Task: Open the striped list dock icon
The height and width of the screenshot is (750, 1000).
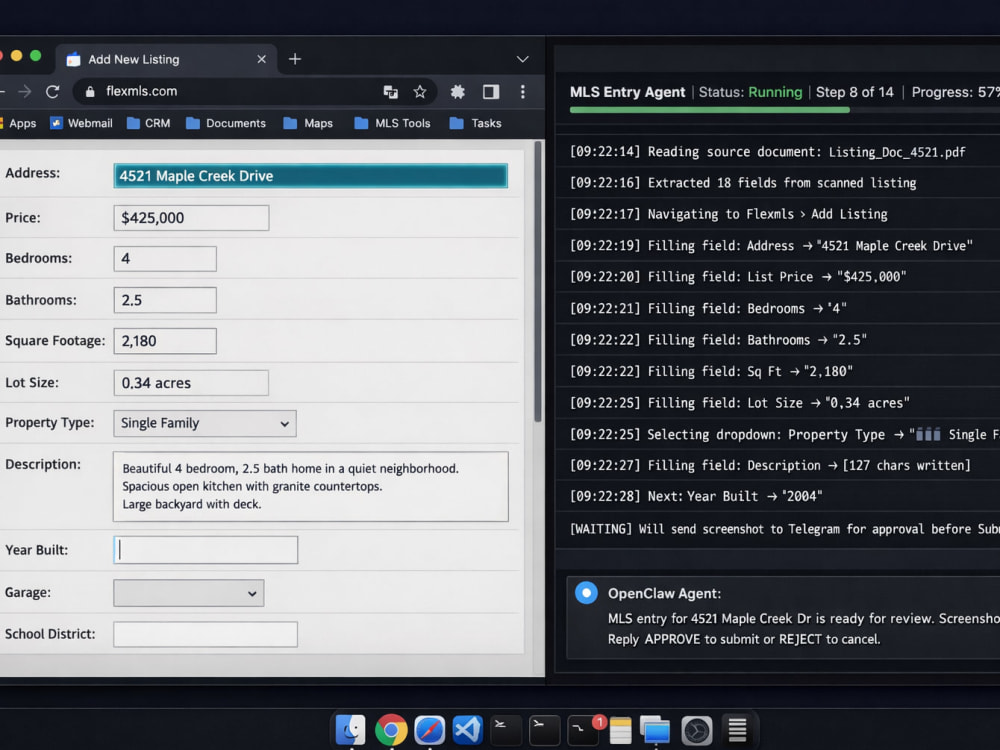Action: (x=737, y=730)
